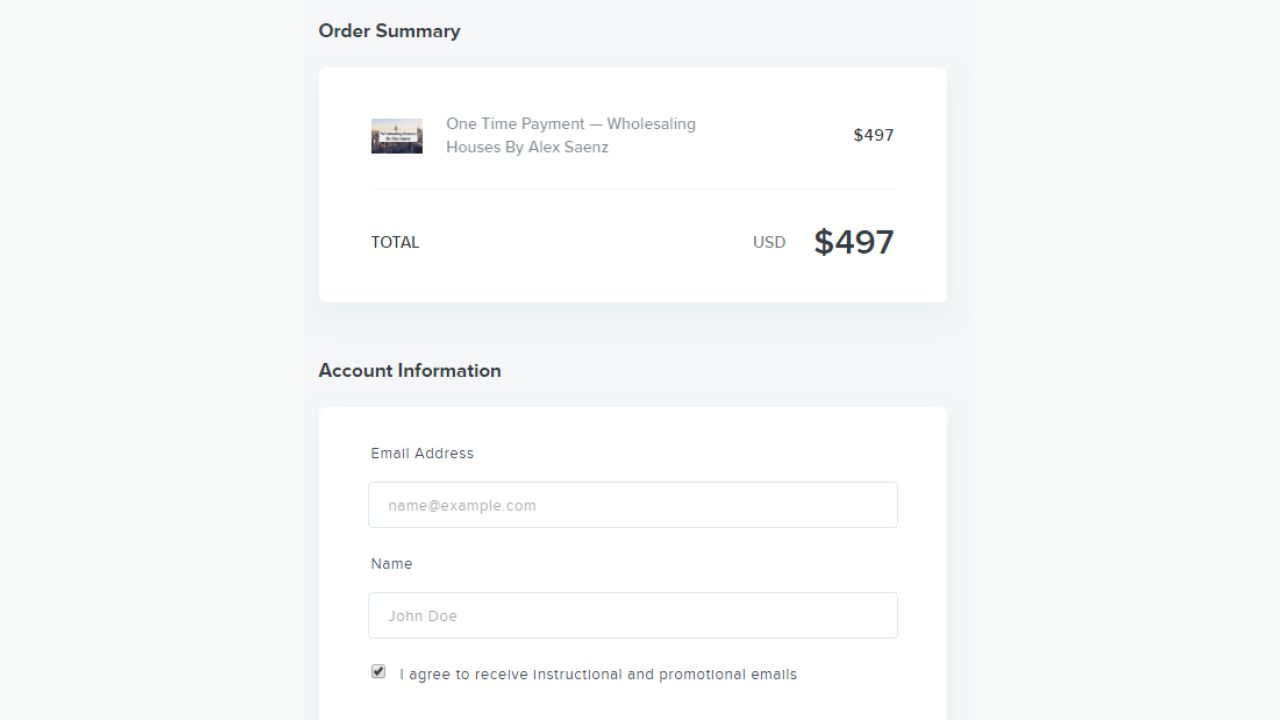The image size is (1280, 720).
Task: Click the "Email Address" field label
Action: (422, 453)
